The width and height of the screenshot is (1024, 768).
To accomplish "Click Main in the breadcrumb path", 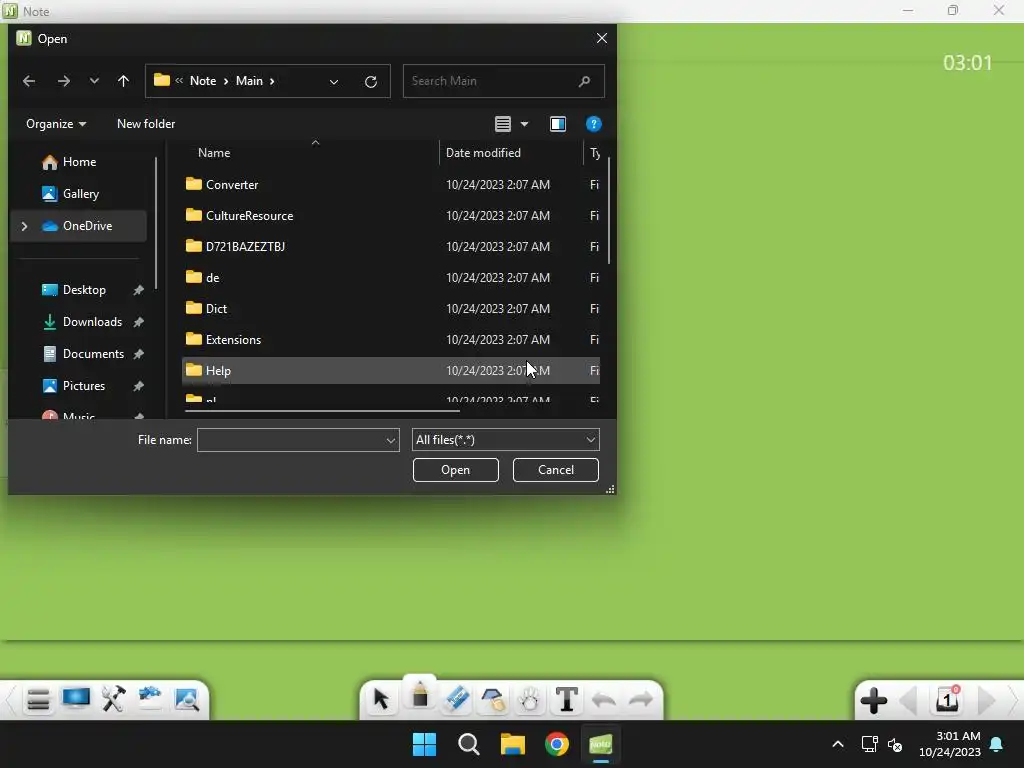I will [x=249, y=81].
